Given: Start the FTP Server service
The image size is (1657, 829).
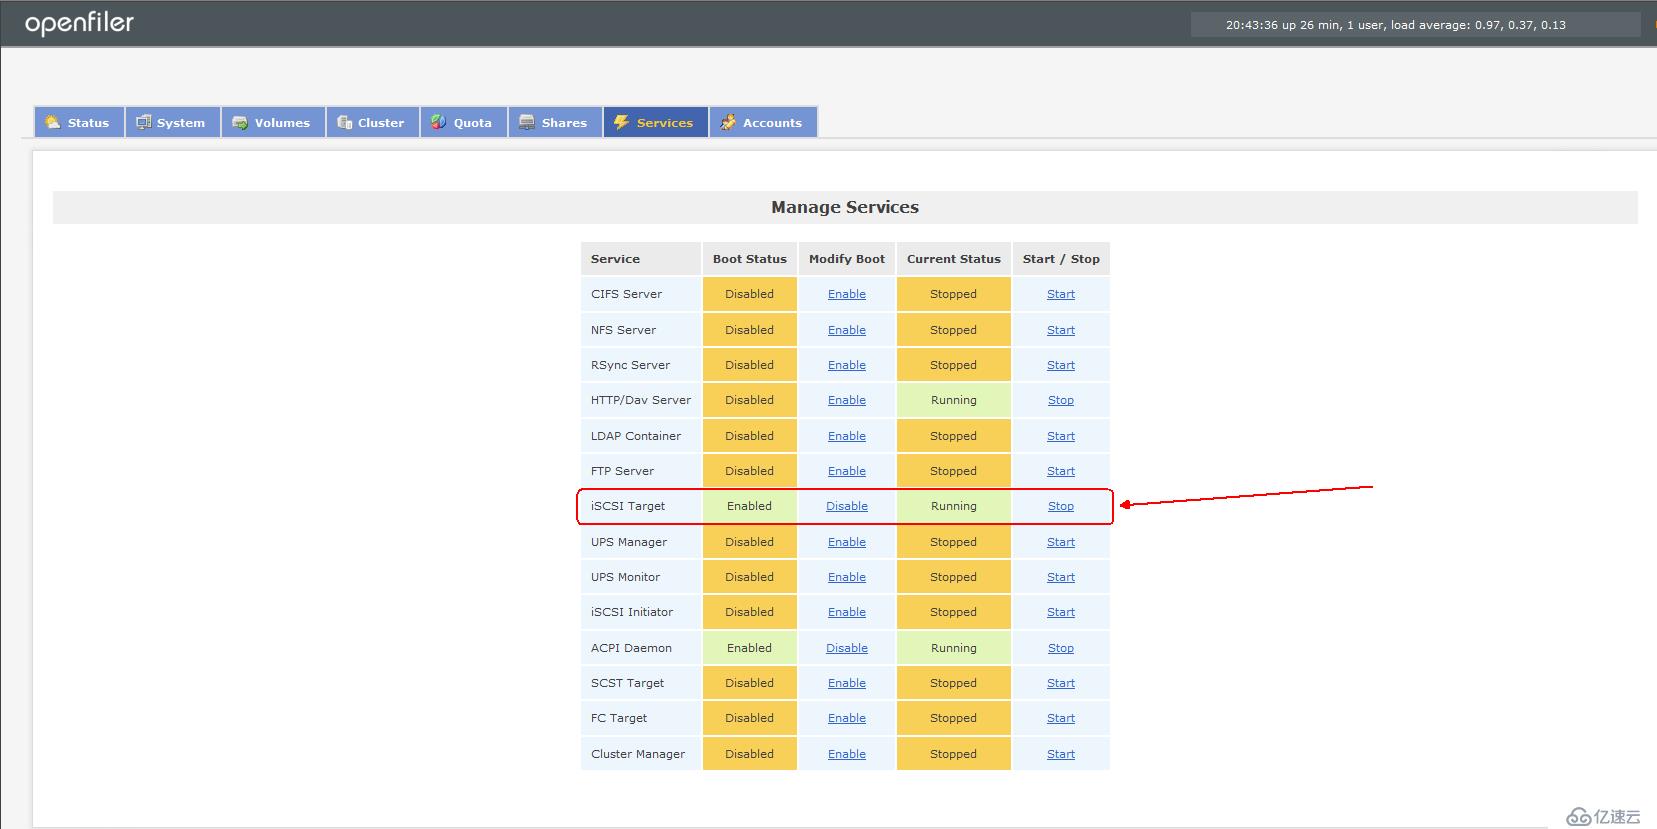Looking at the screenshot, I should pos(1061,471).
